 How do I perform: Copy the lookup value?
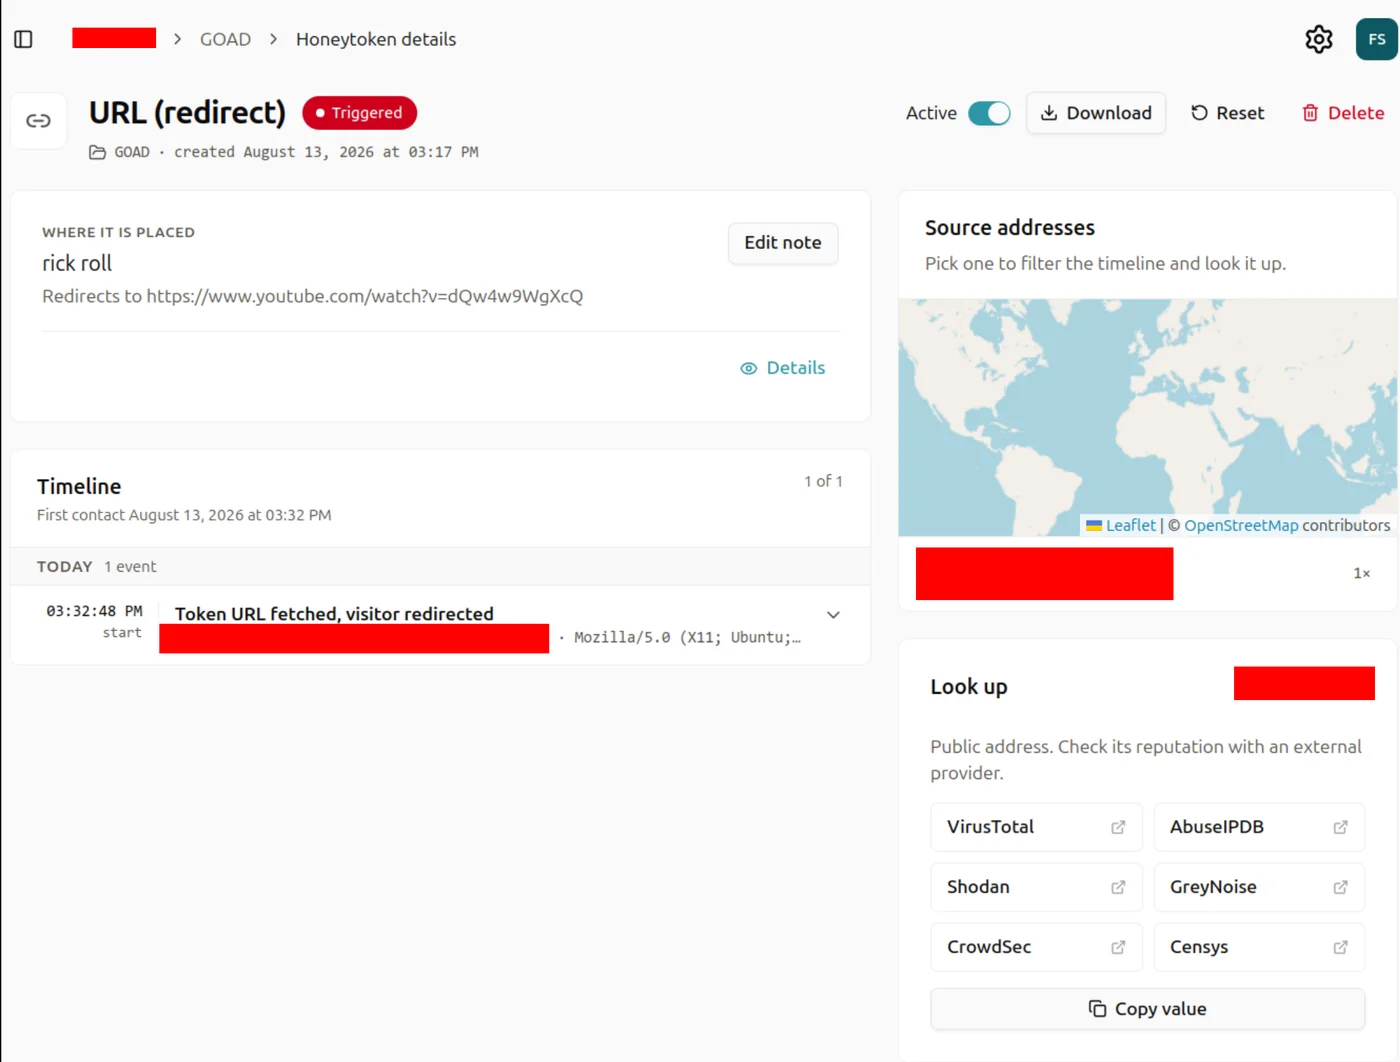(1148, 1009)
